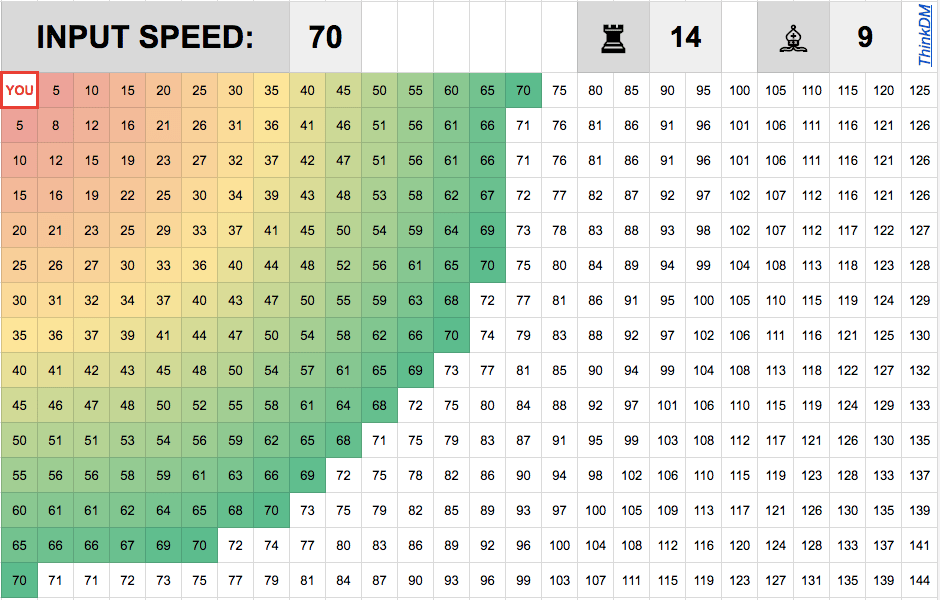Select row header 70 in the first column

coord(20,580)
